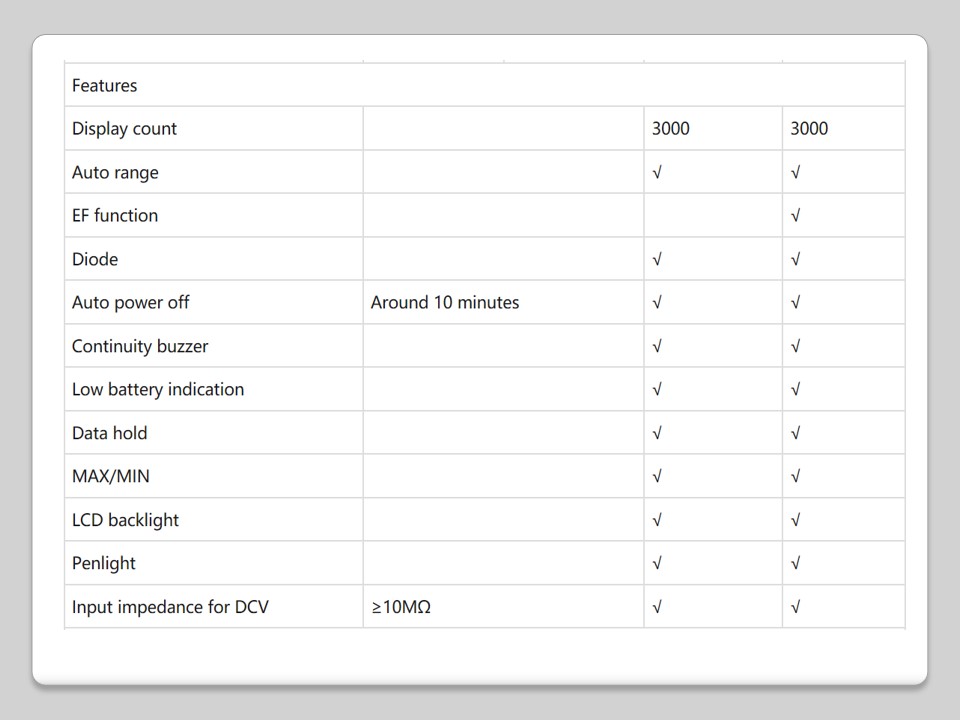Image resolution: width=960 pixels, height=720 pixels.
Task: Select the "Display count" row label
Action: (124, 129)
